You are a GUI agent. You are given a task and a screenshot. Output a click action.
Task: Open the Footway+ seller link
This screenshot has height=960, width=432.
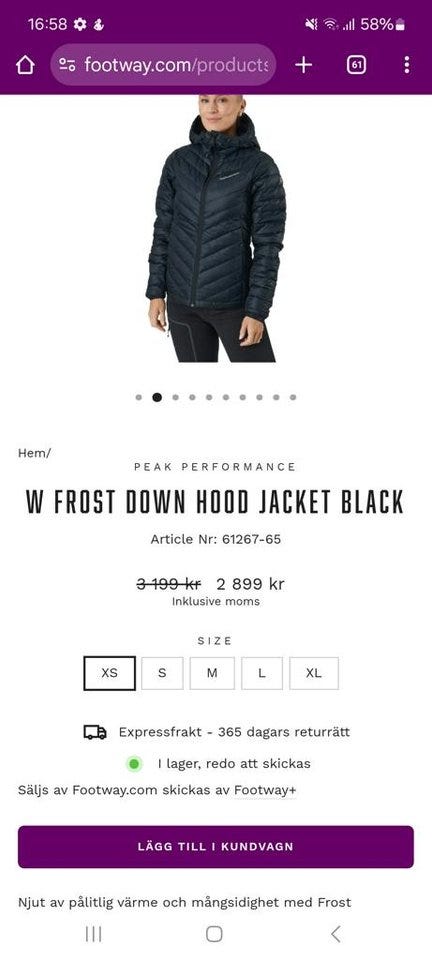265,790
